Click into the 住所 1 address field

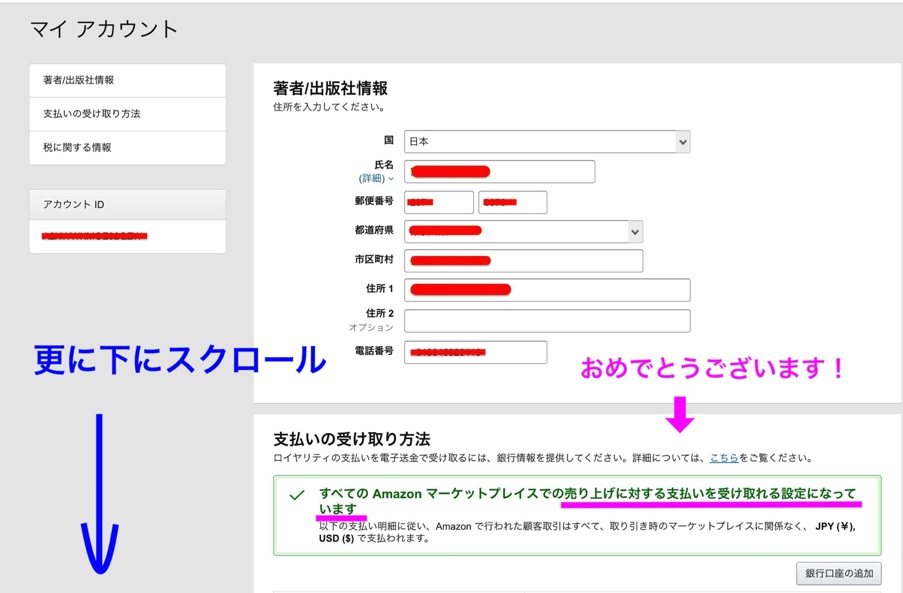pyautogui.click(x=547, y=290)
